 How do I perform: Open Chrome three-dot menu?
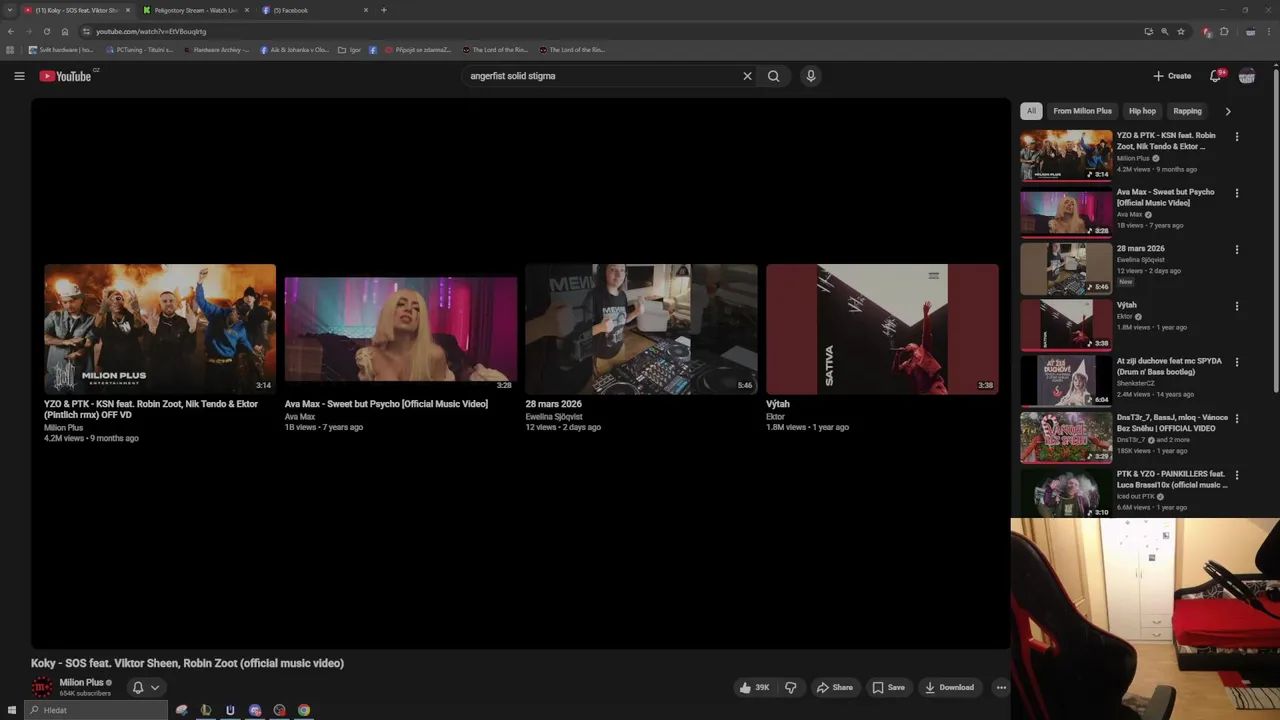1270,31
